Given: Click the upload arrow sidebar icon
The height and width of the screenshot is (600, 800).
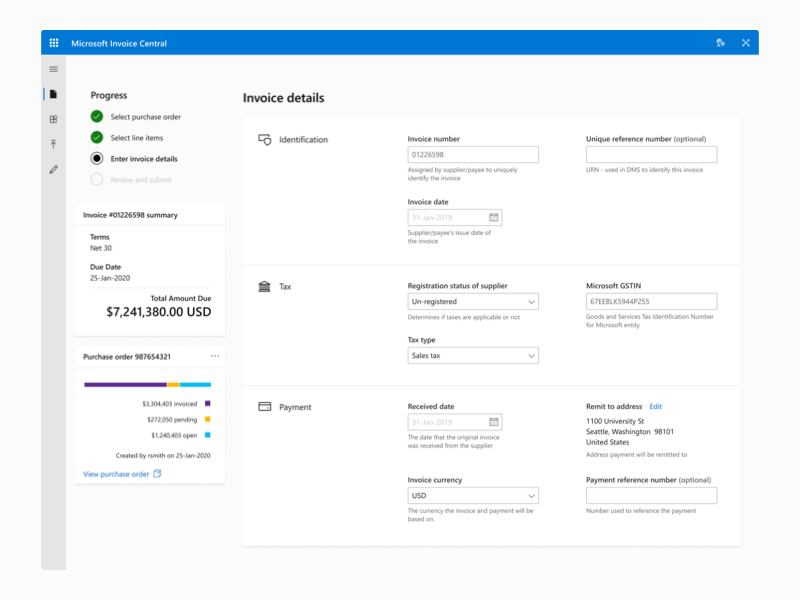Looking at the screenshot, I should point(54,144).
